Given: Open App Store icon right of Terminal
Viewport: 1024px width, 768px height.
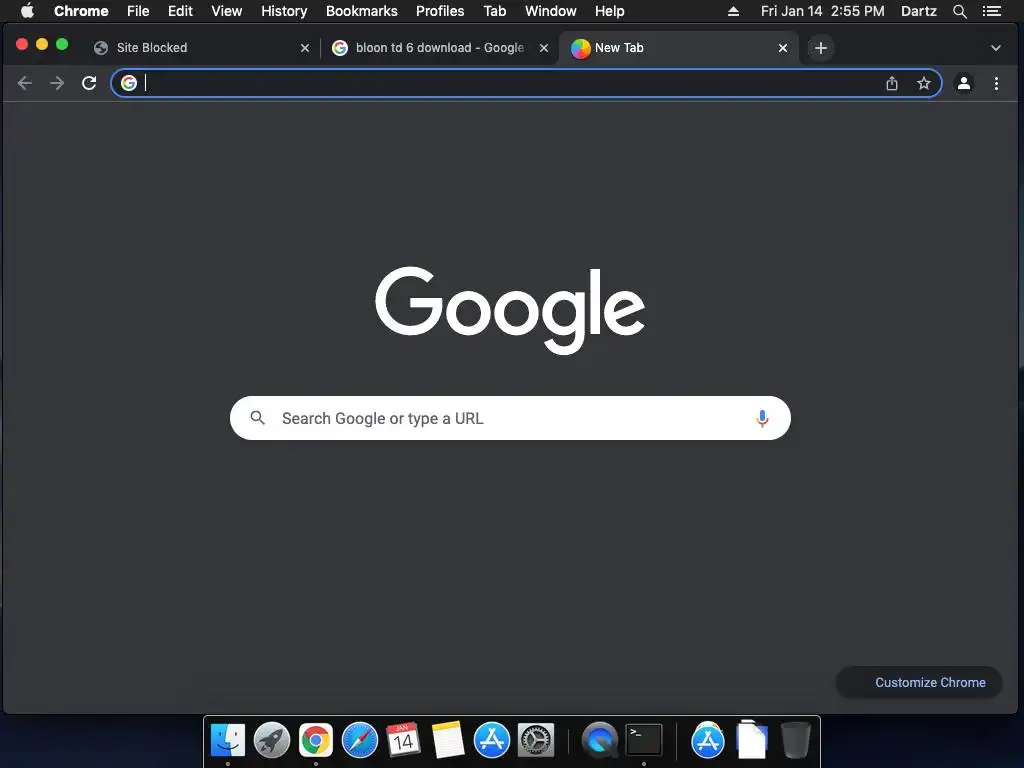Looking at the screenshot, I should (x=708, y=740).
